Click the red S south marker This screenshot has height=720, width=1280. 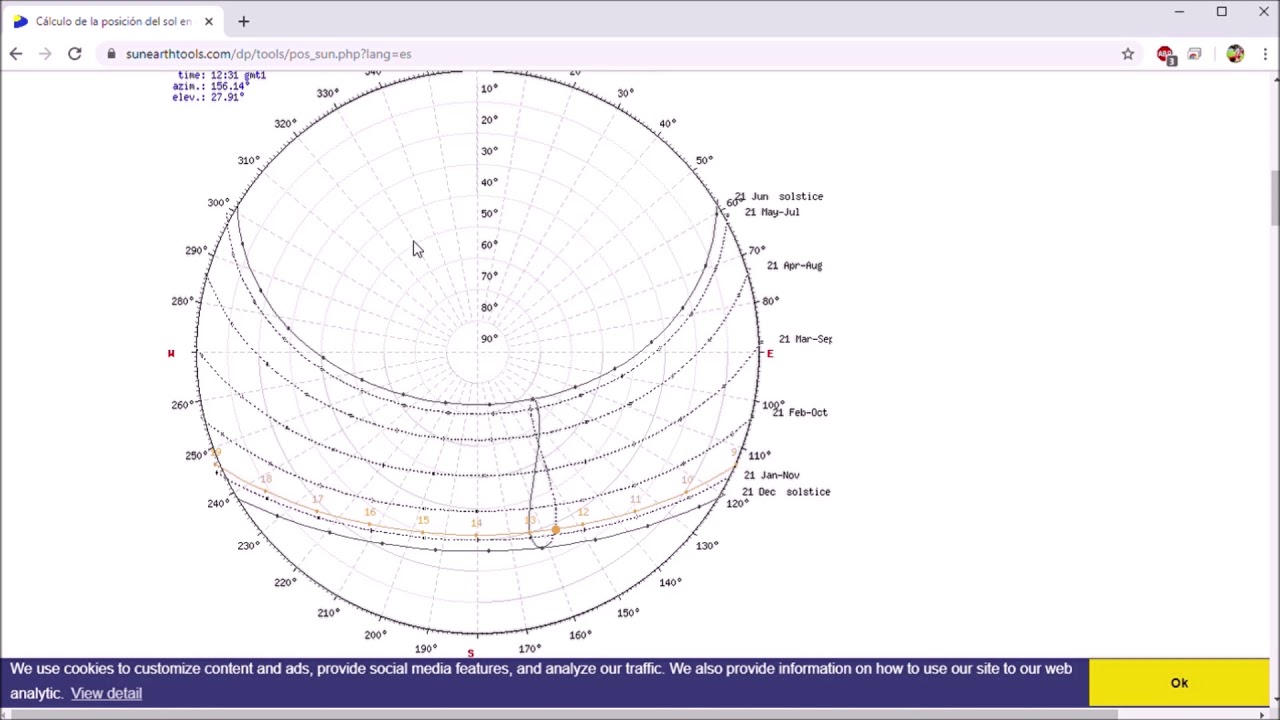tap(471, 653)
